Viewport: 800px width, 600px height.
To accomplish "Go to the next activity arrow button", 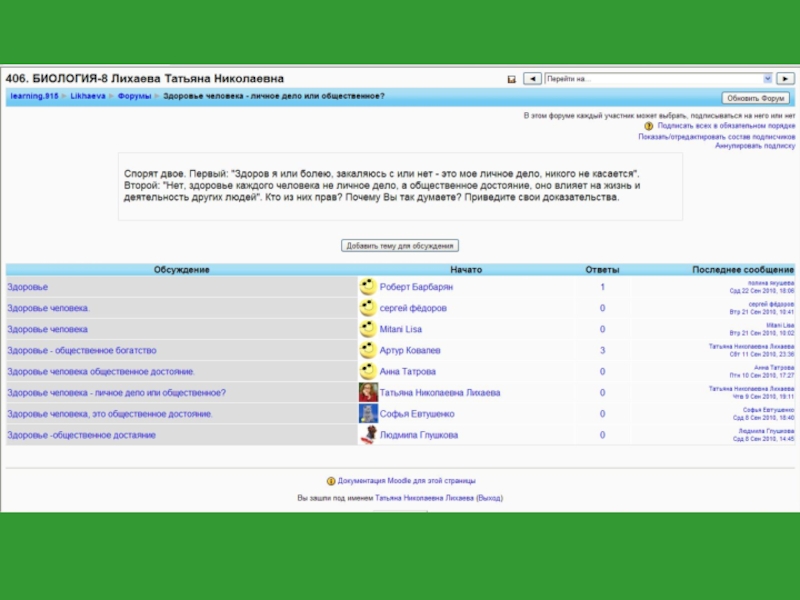I will (785, 79).
